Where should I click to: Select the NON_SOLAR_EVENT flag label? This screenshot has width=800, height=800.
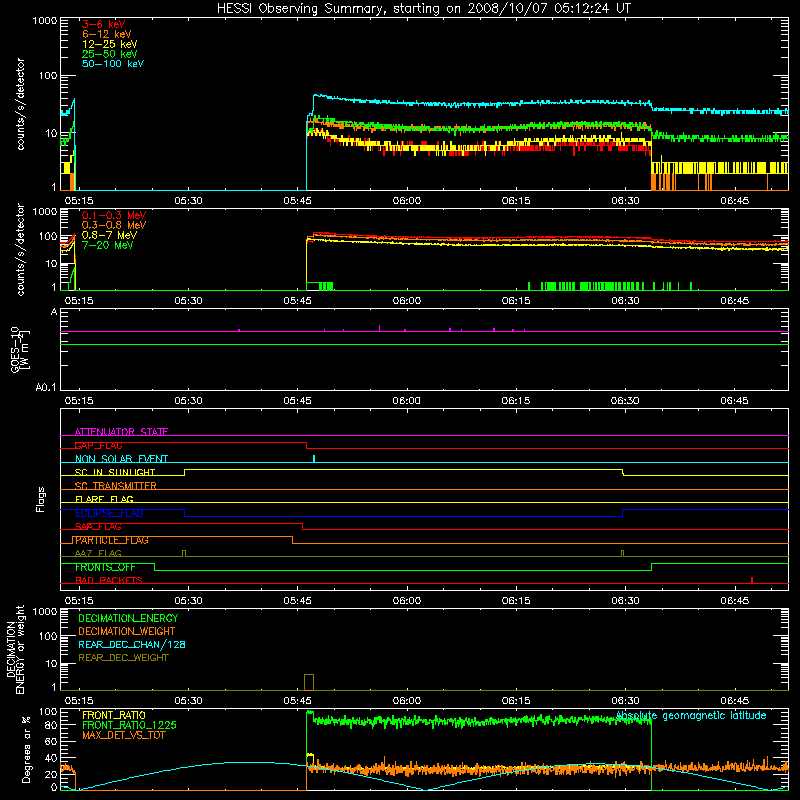tap(121, 459)
